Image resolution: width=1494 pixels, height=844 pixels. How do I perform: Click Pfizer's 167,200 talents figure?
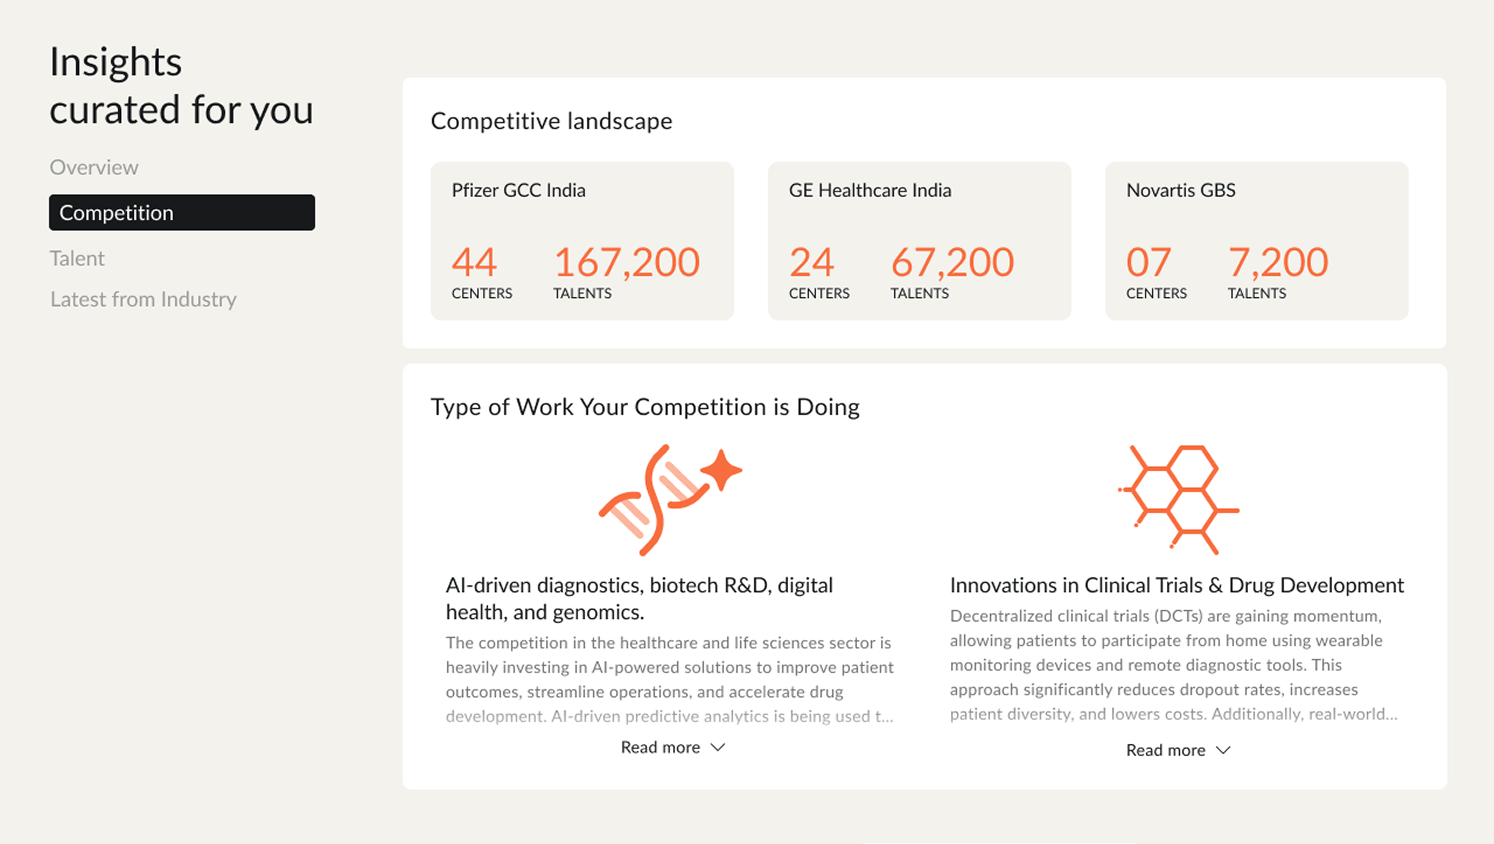(x=626, y=262)
